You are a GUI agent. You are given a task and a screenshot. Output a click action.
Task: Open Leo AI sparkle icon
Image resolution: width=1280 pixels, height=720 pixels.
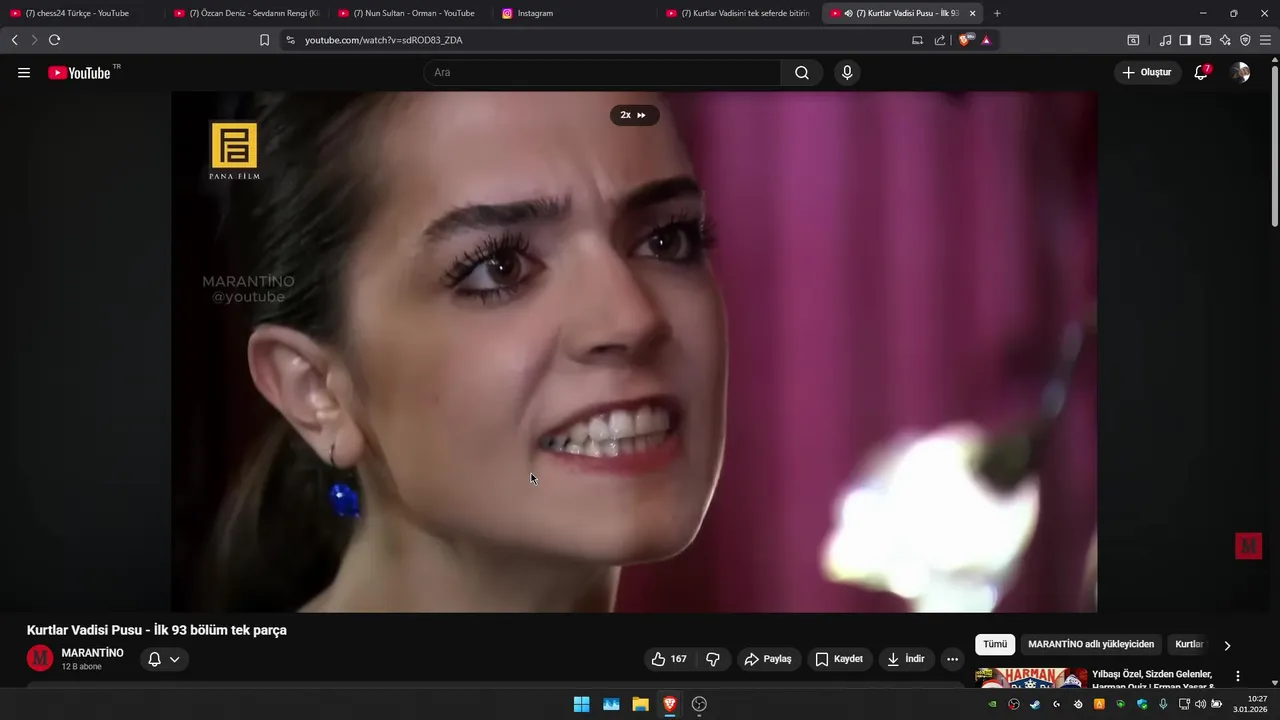[x=1225, y=40]
